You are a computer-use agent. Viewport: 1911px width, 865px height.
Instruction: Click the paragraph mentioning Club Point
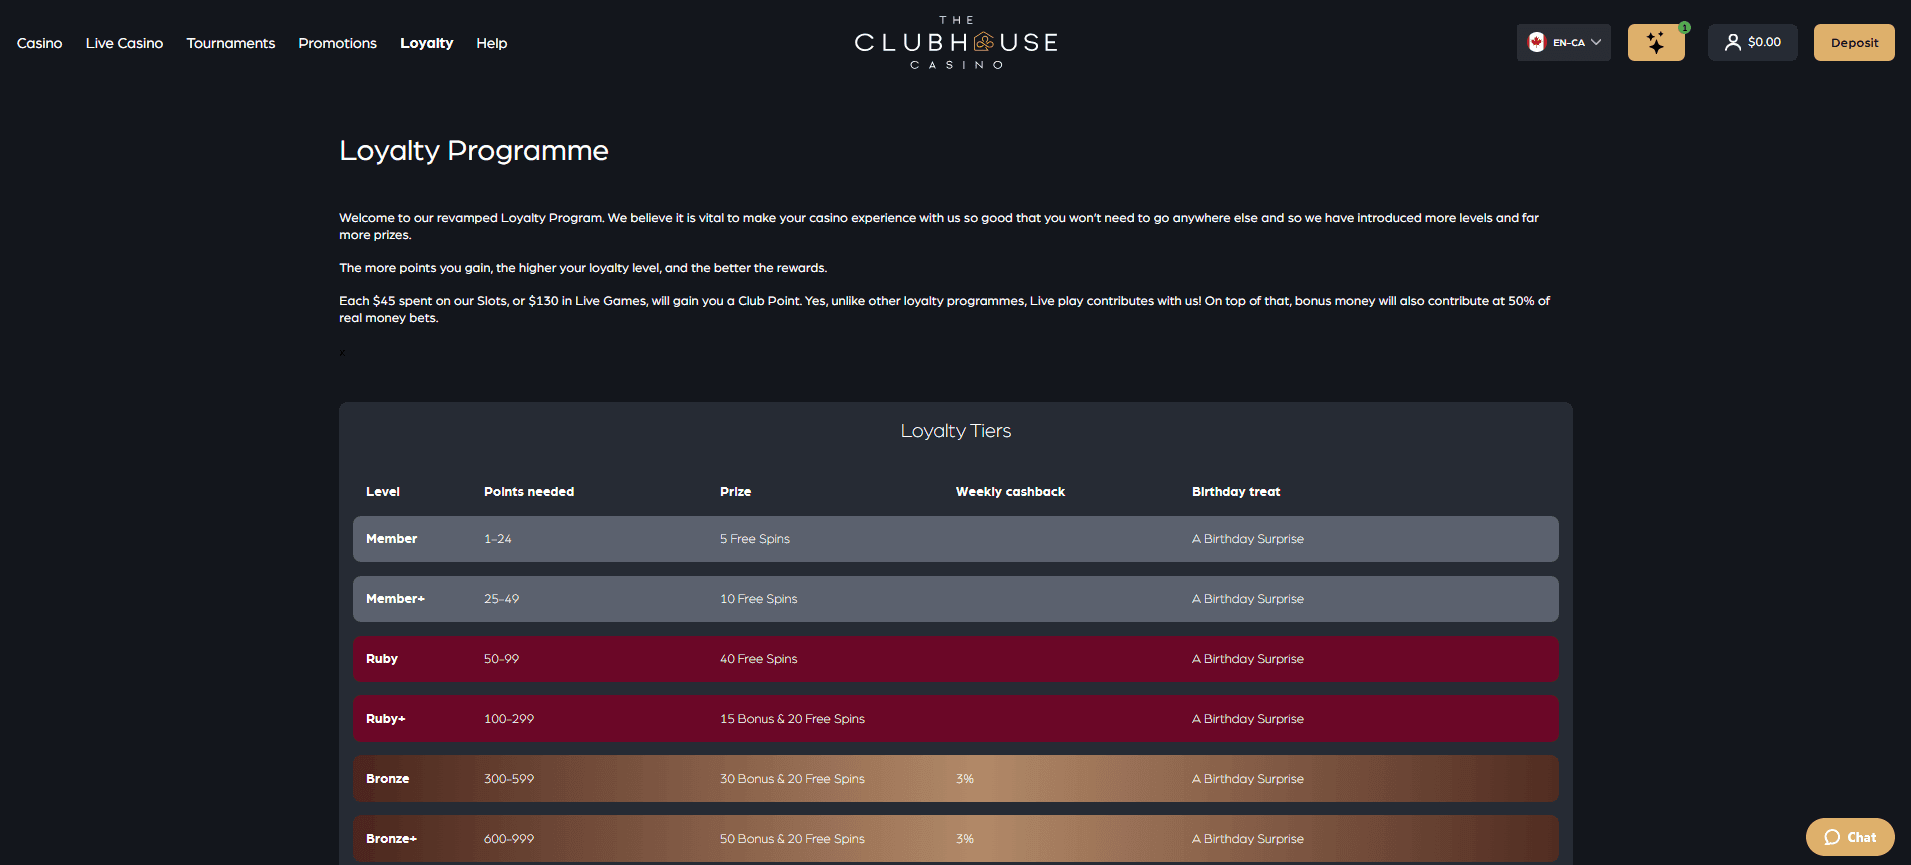tap(945, 309)
